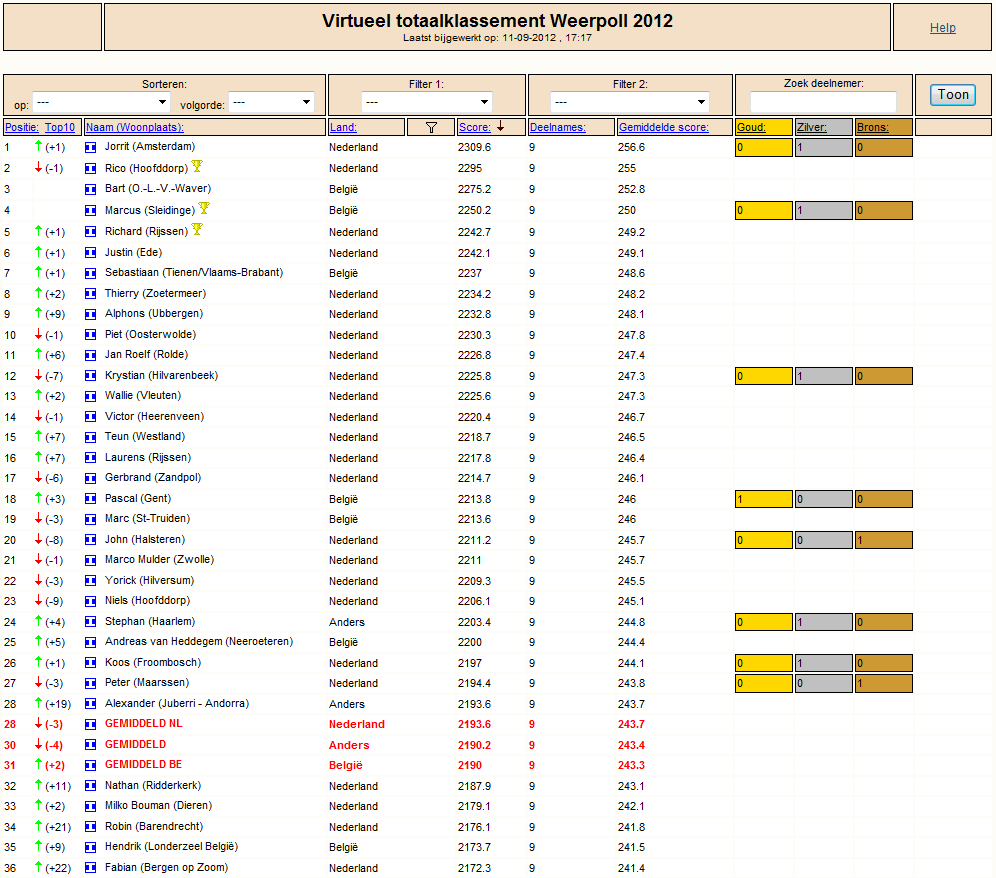Click the blue icon beside Bart (O.-L.-V.-Waver)
The width and height of the screenshot is (996, 878).
coord(91,189)
